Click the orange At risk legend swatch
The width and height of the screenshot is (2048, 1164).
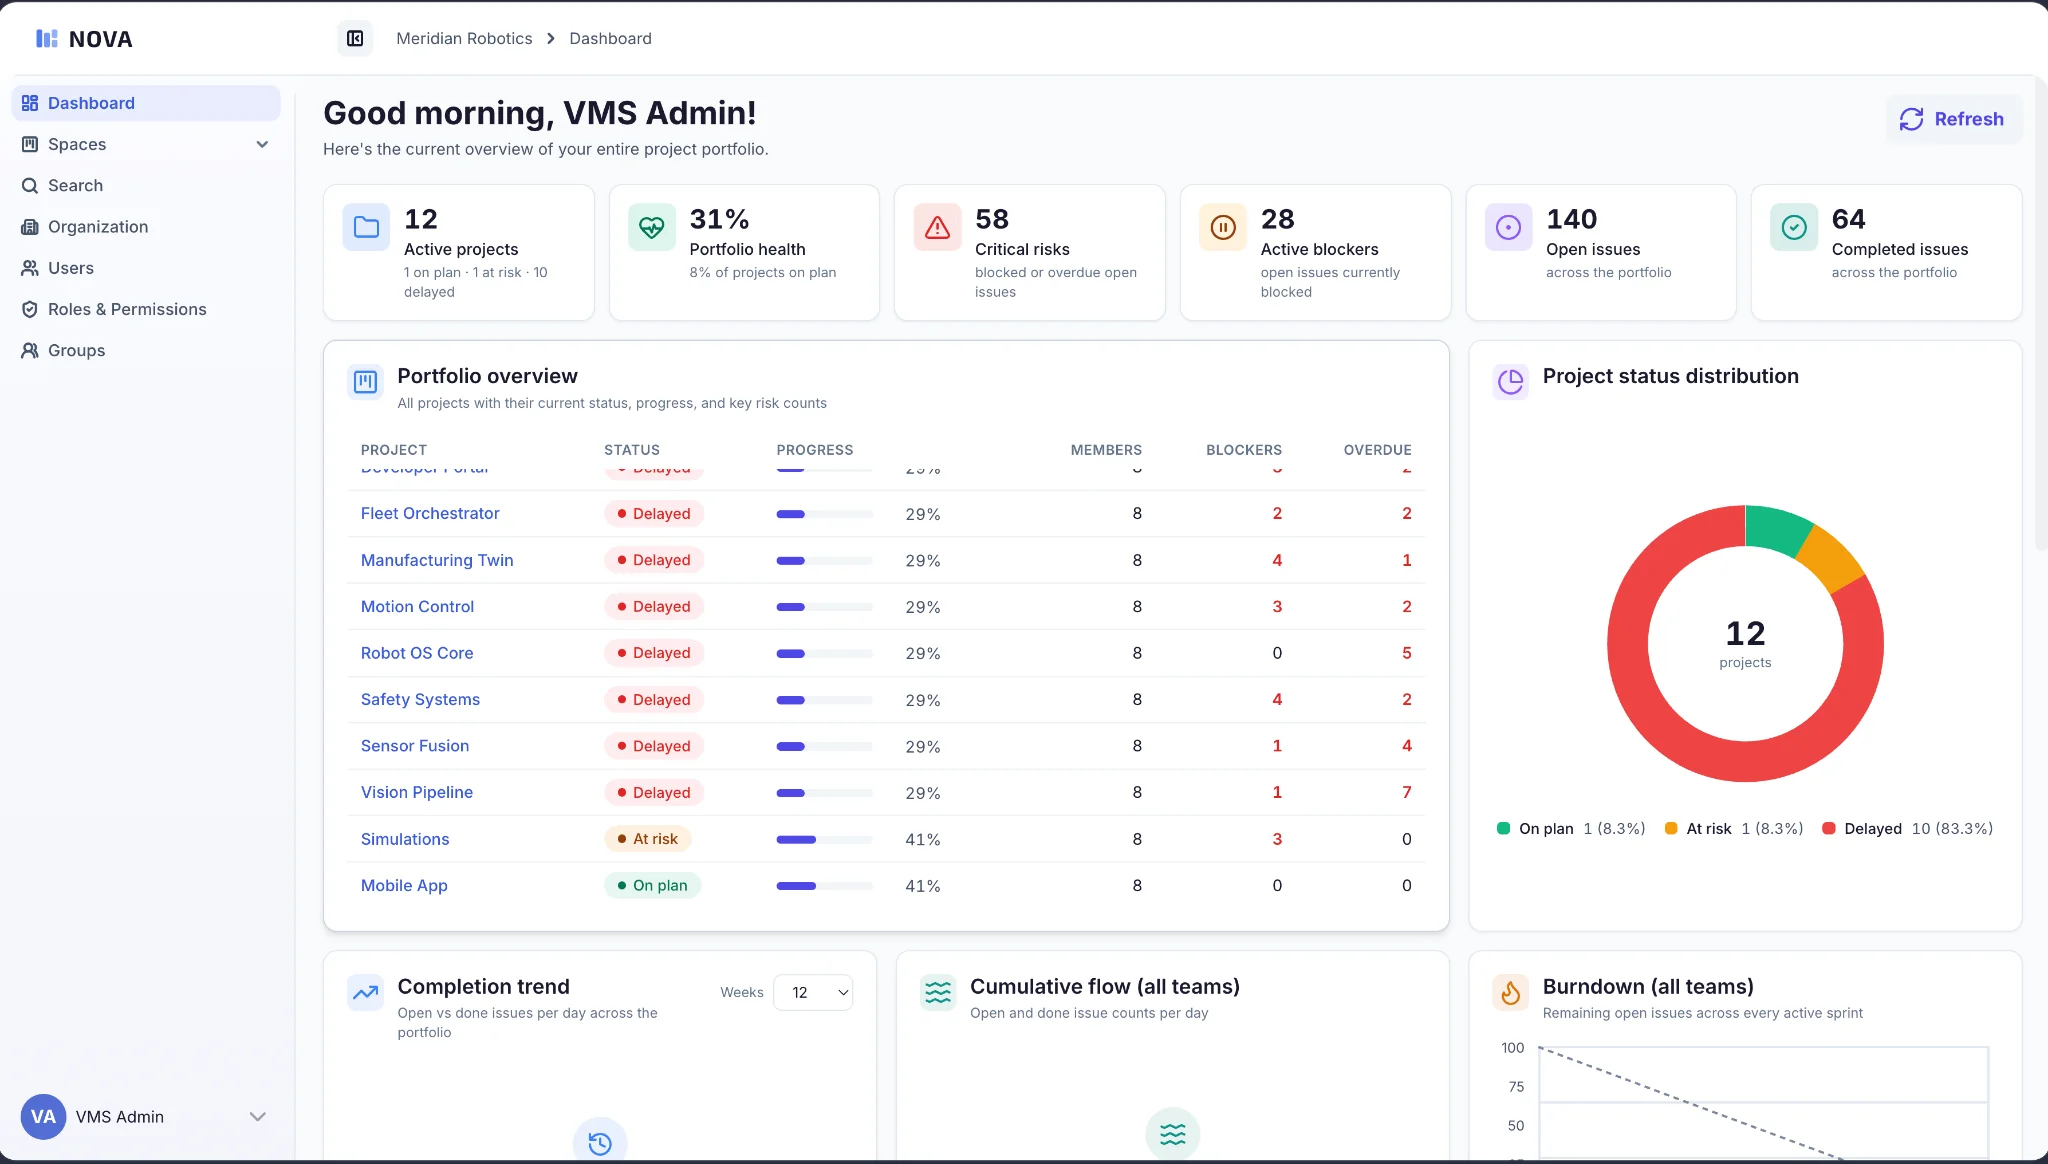point(1670,828)
